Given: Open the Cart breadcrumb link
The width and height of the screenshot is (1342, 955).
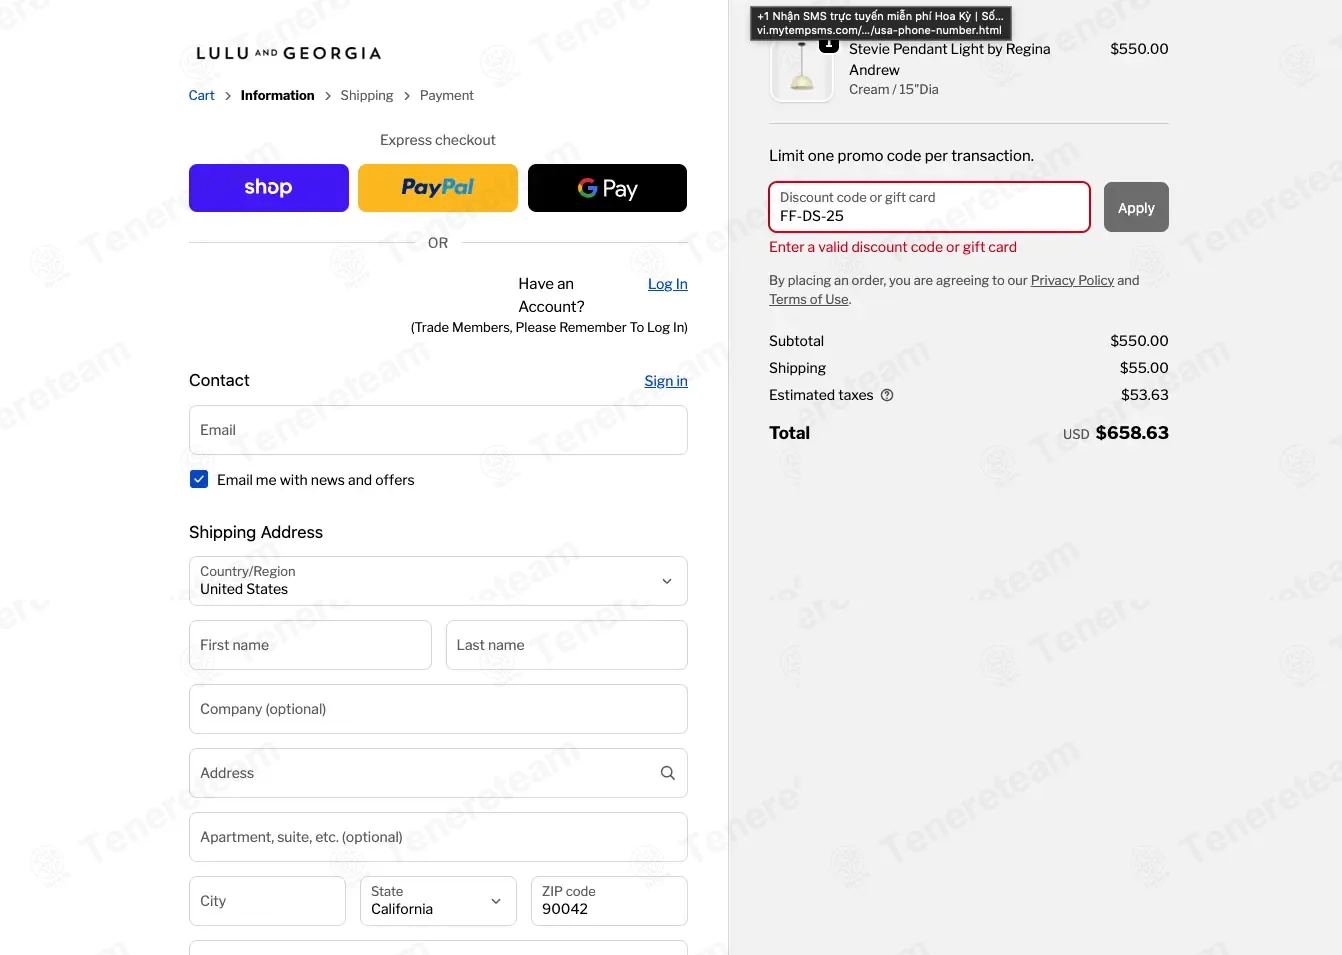Looking at the screenshot, I should tap(202, 95).
